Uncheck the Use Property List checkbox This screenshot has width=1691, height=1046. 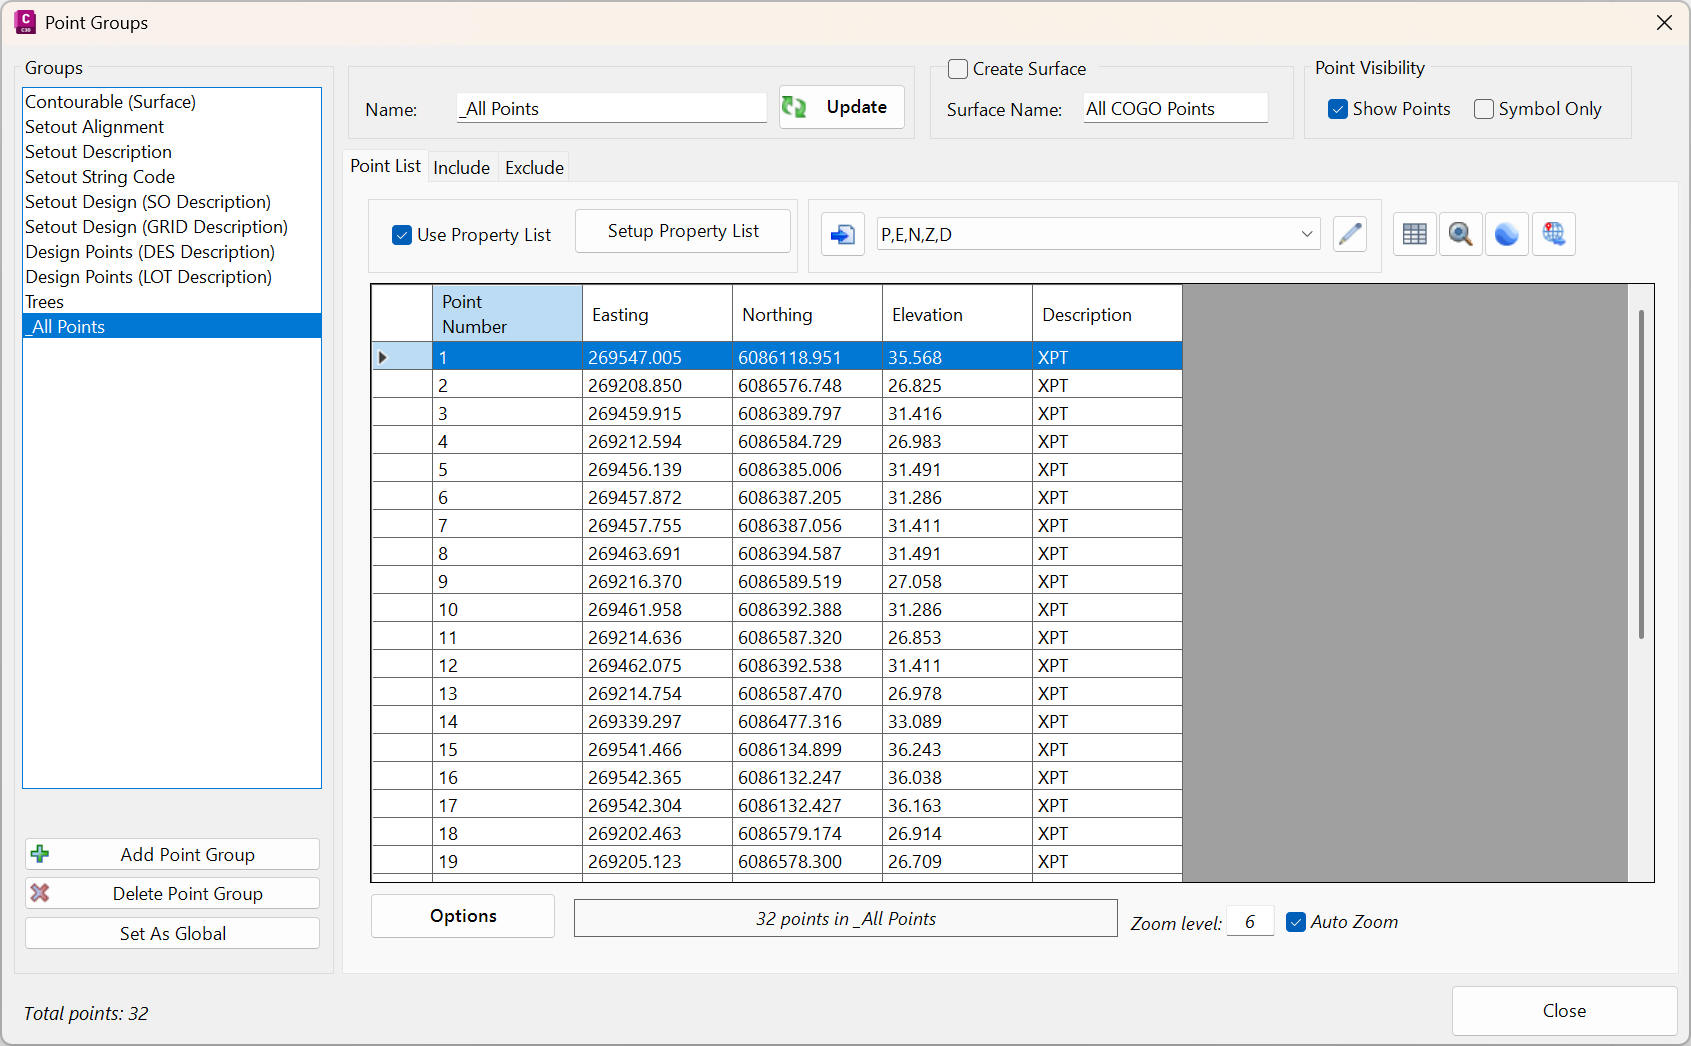pos(402,235)
